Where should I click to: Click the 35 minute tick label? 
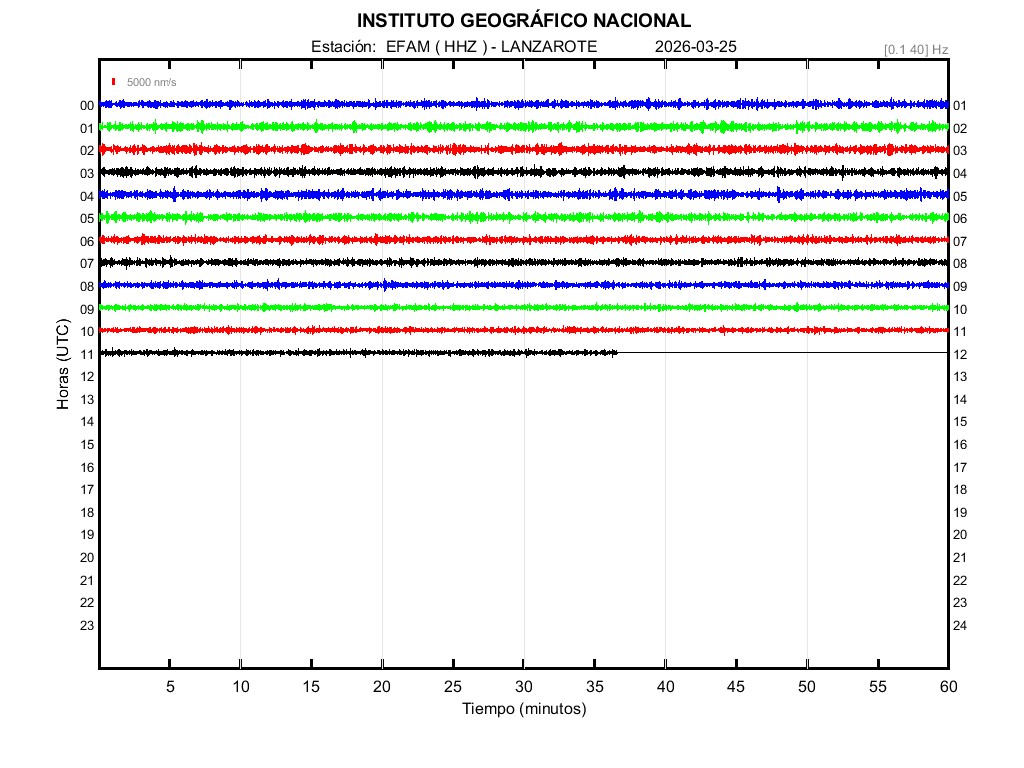click(595, 687)
